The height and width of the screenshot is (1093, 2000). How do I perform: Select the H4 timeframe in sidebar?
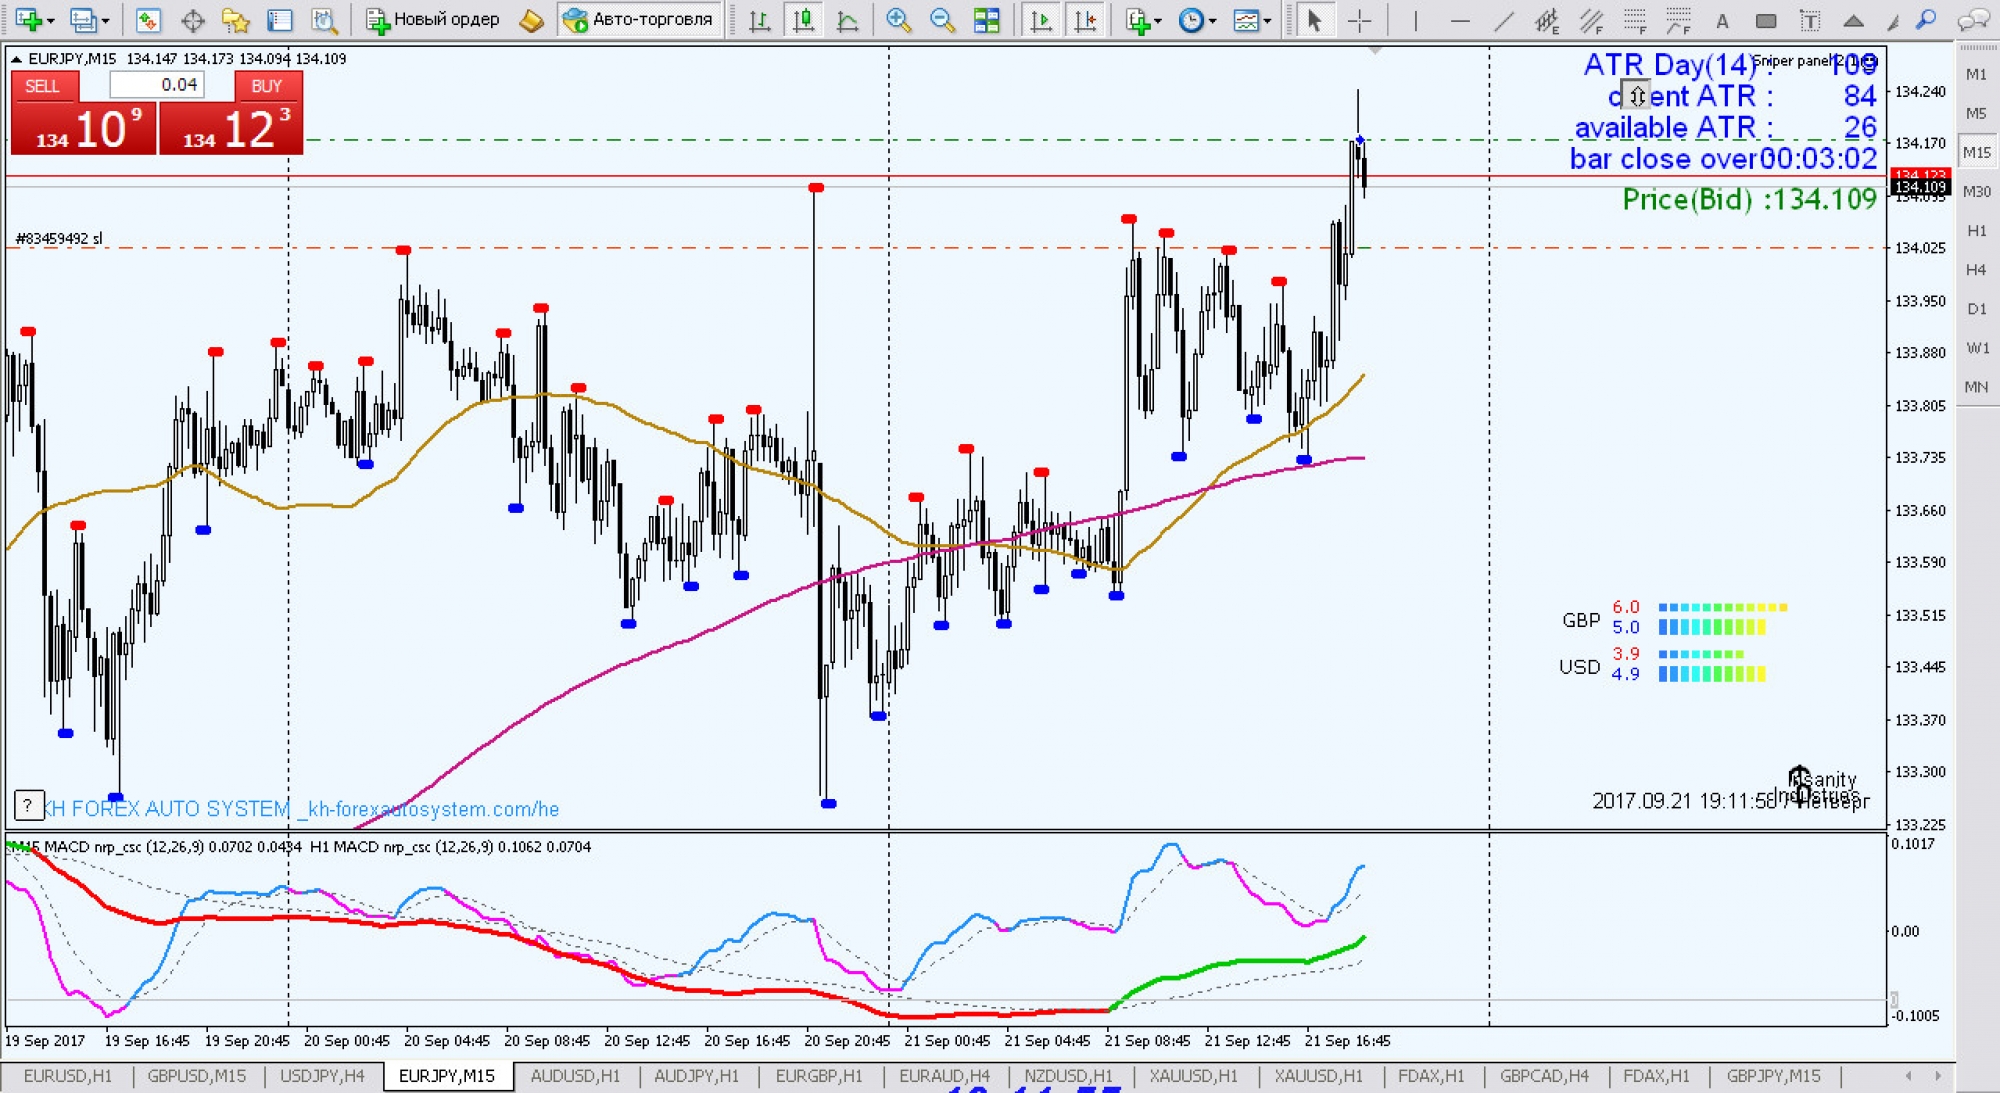click(1975, 269)
